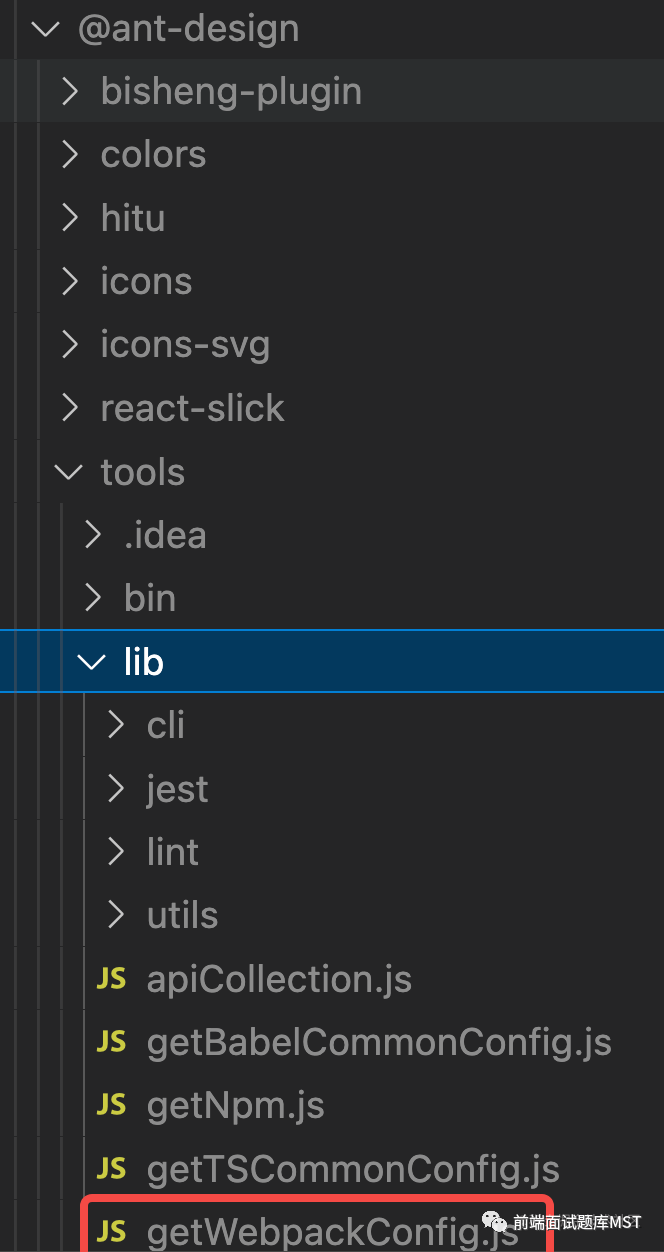Image resolution: width=664 pixels, height=1252 pixels.
Task: Select the bin folder
Action: pyautogui.click(x=150, y=597)
